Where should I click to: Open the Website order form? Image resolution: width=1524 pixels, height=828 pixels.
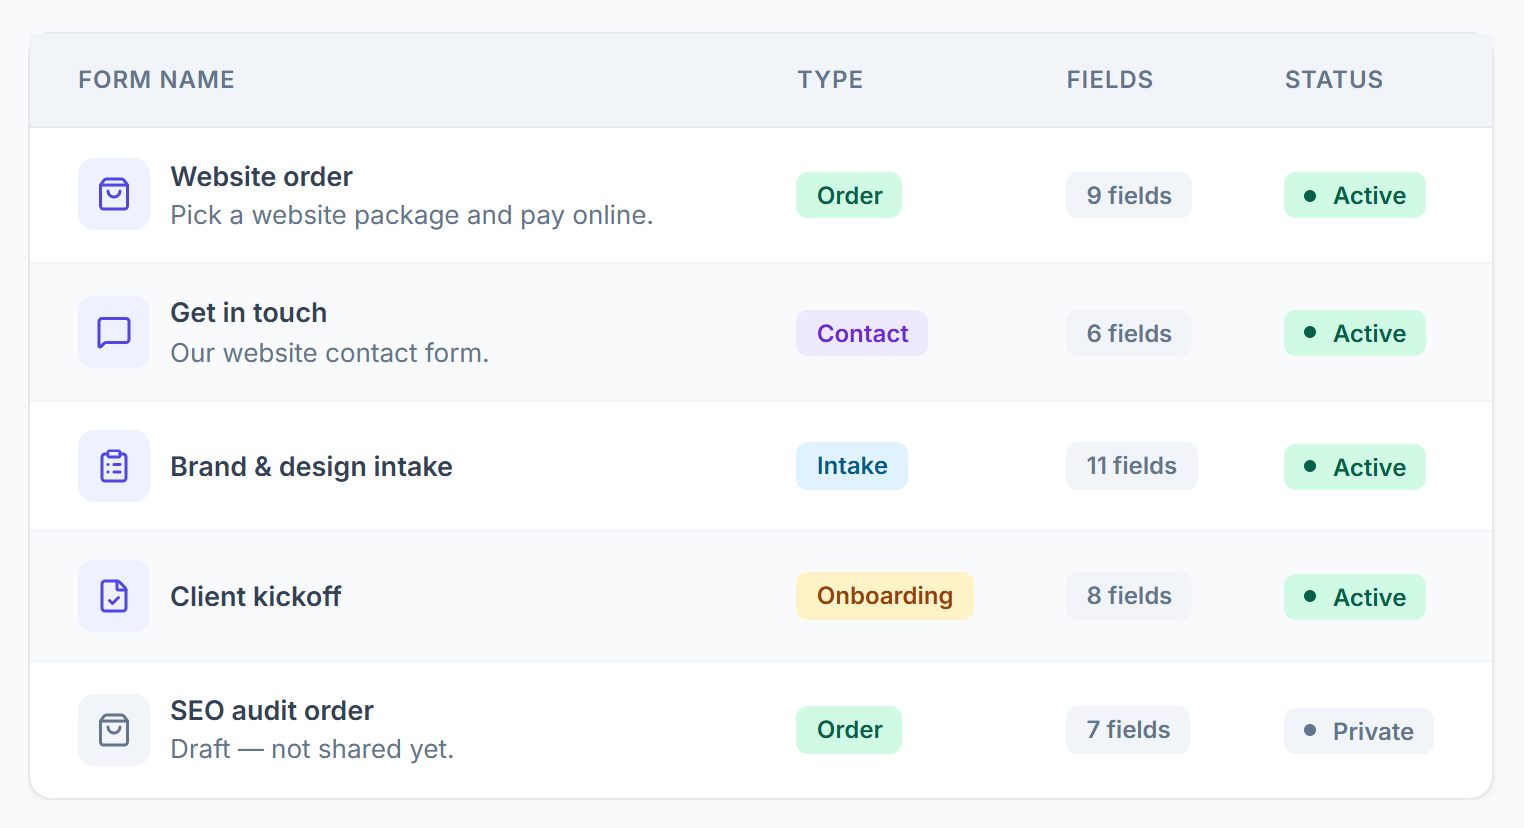(x=261, y=177)
